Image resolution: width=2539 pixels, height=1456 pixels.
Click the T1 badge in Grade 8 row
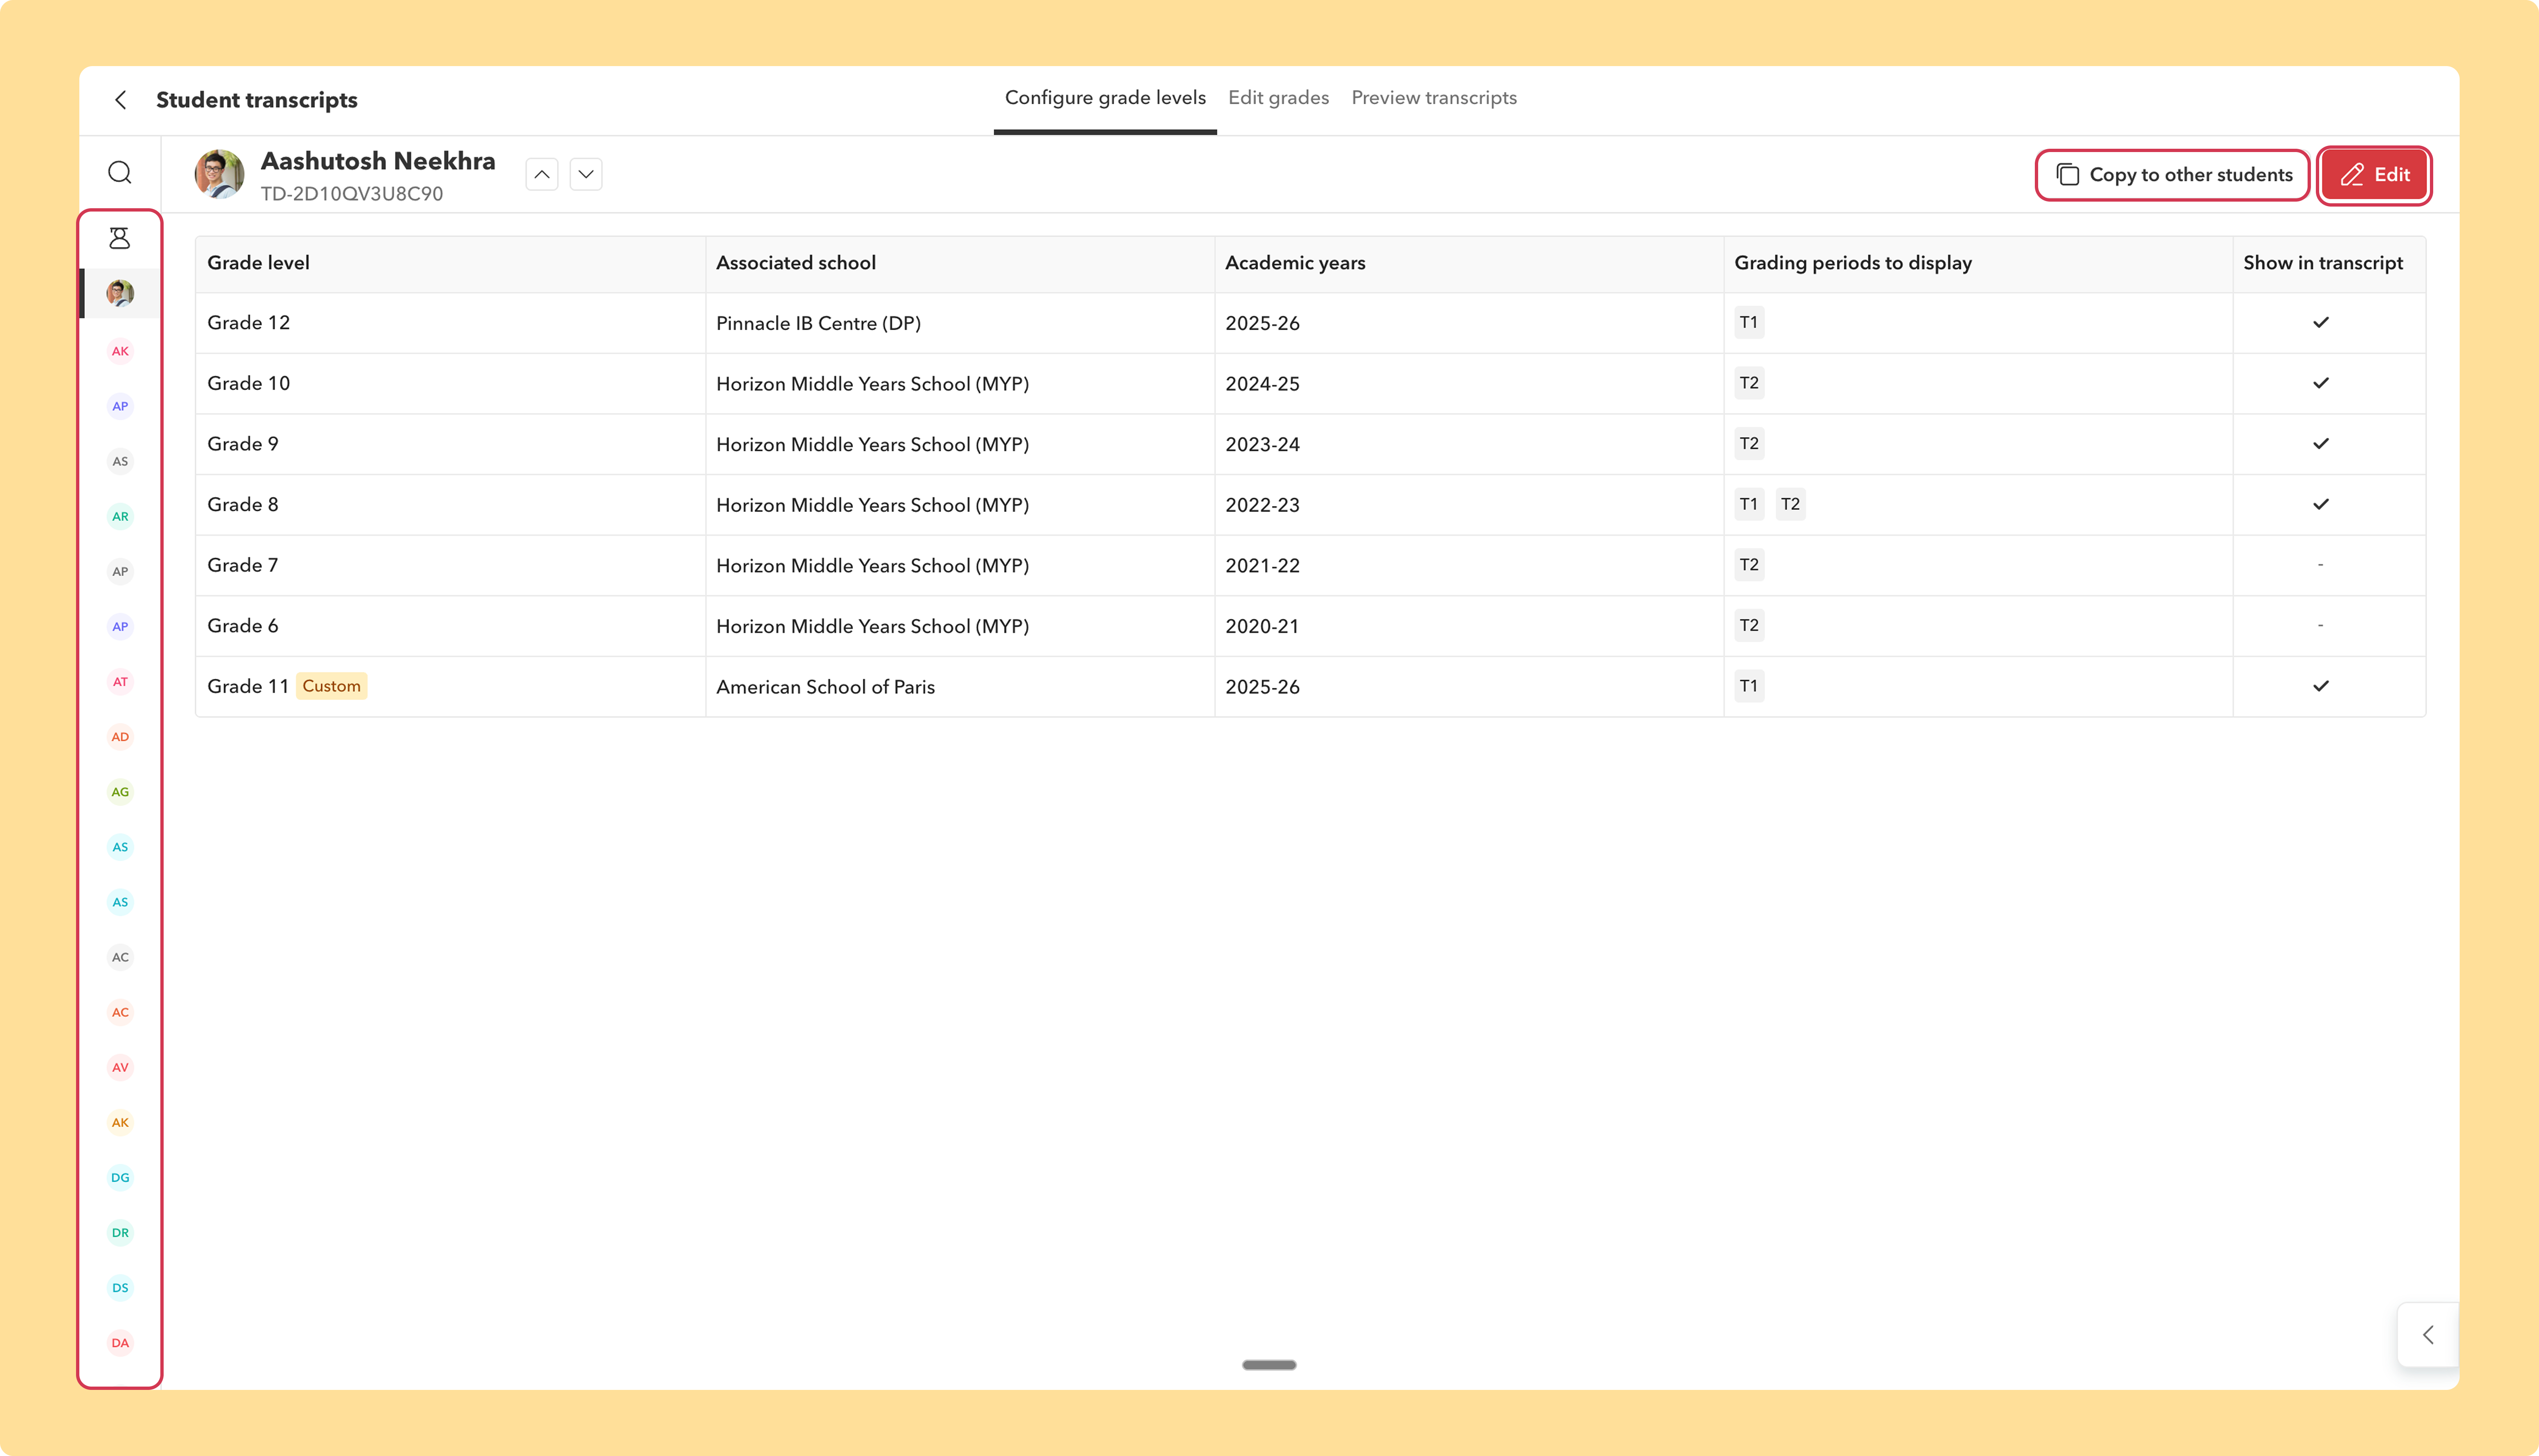pyautogui.click(x=1749, y=504)
